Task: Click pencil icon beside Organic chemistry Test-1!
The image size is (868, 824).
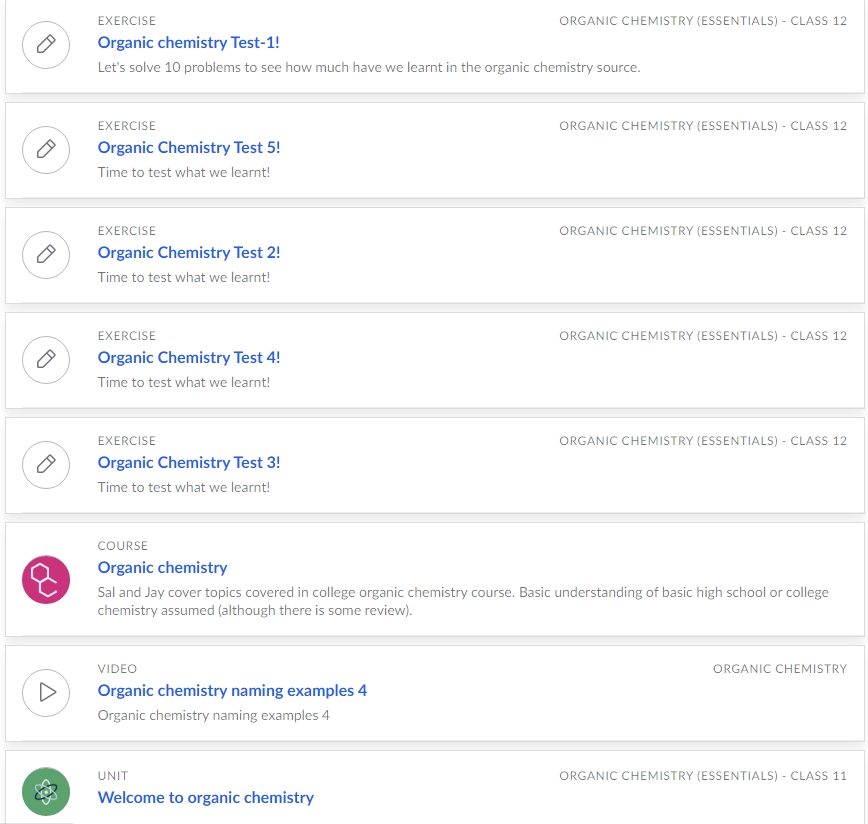Action: click(46, 45)
